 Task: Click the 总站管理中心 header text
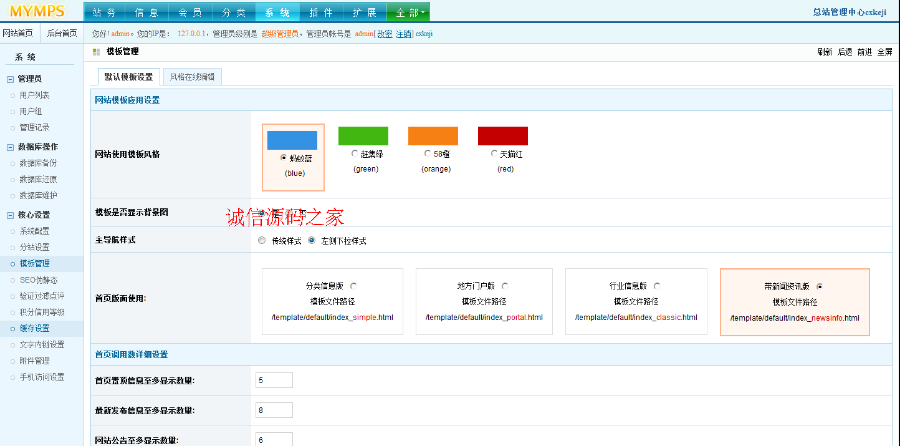point(838,11)
